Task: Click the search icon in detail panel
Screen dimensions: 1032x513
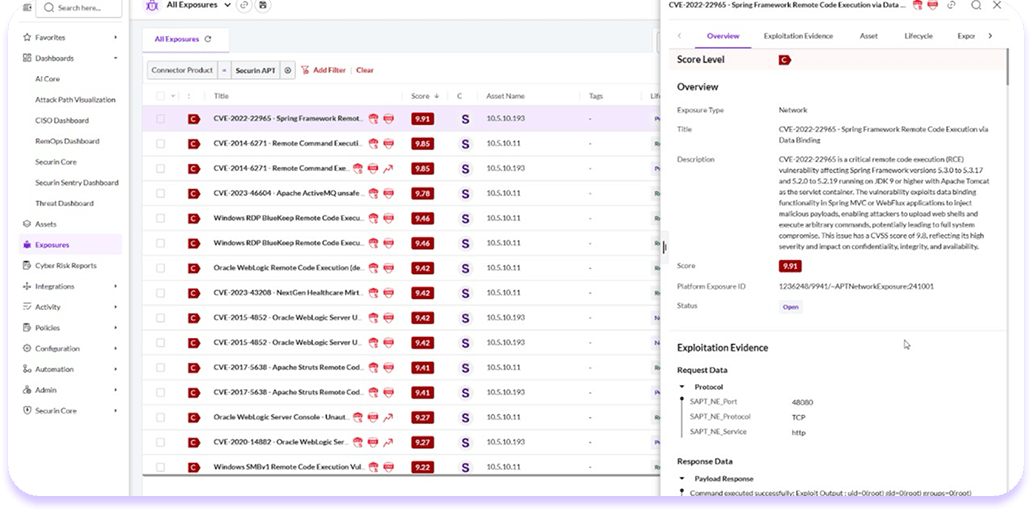Action: 976,5
